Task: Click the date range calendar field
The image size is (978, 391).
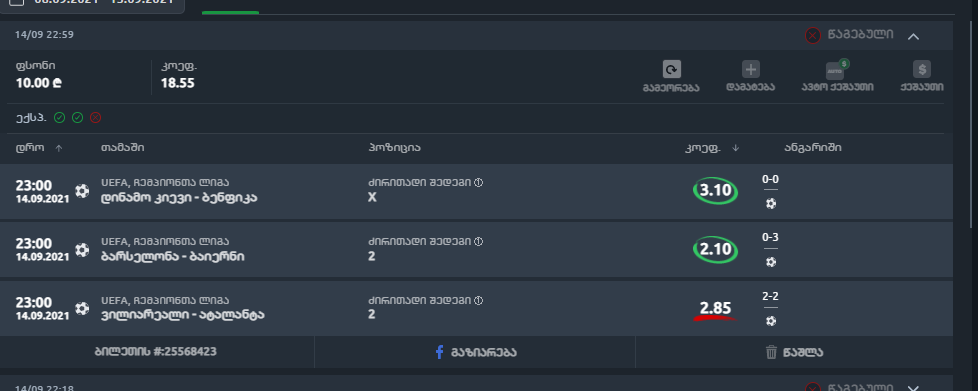Action: (x=92, y=4)
